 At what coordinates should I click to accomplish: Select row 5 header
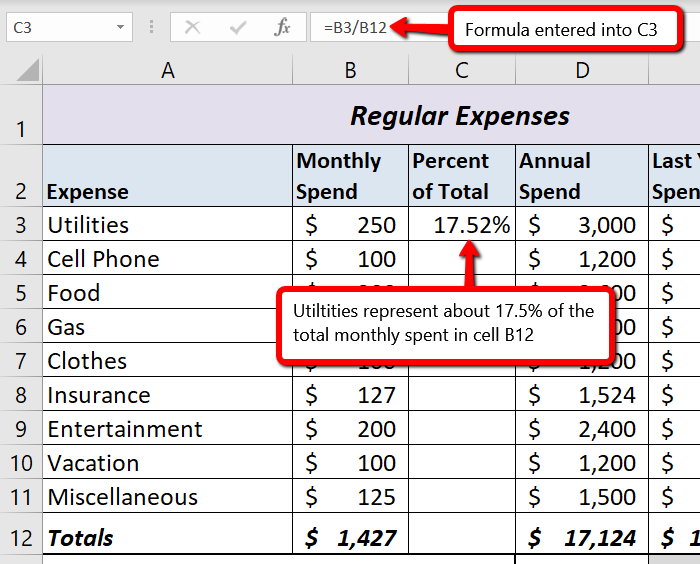21,292
